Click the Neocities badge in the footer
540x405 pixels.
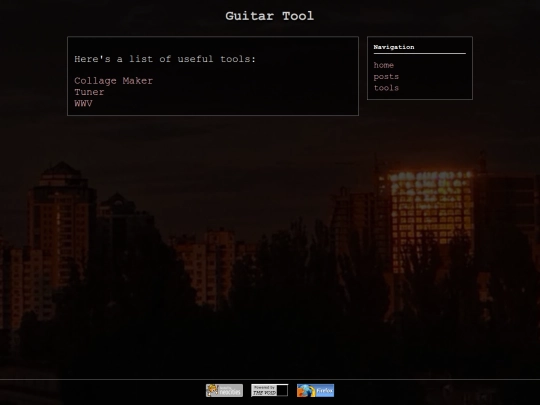224,391
